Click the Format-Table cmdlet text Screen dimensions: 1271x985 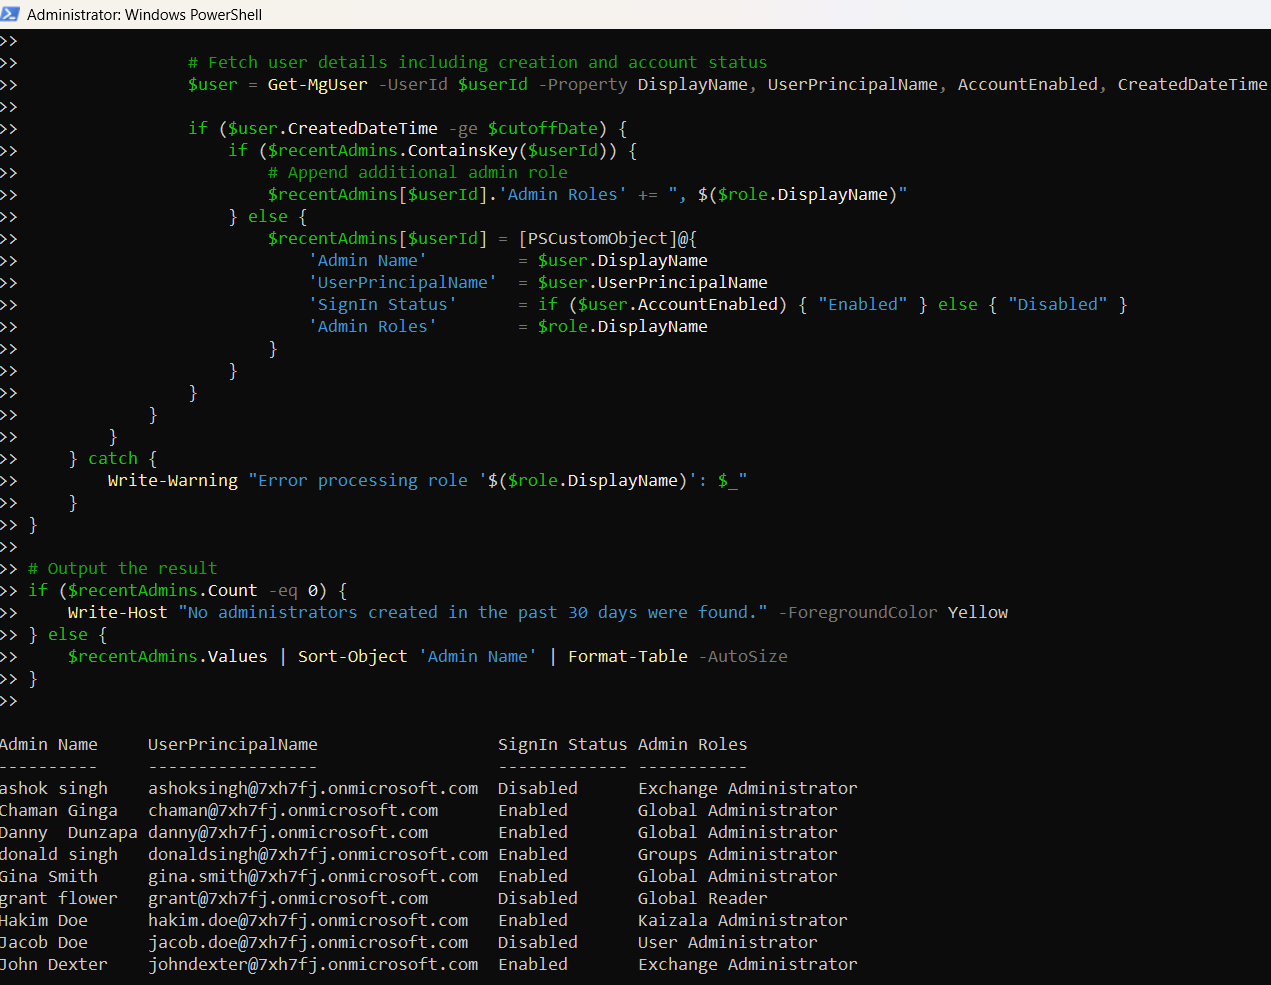point(627,657)
